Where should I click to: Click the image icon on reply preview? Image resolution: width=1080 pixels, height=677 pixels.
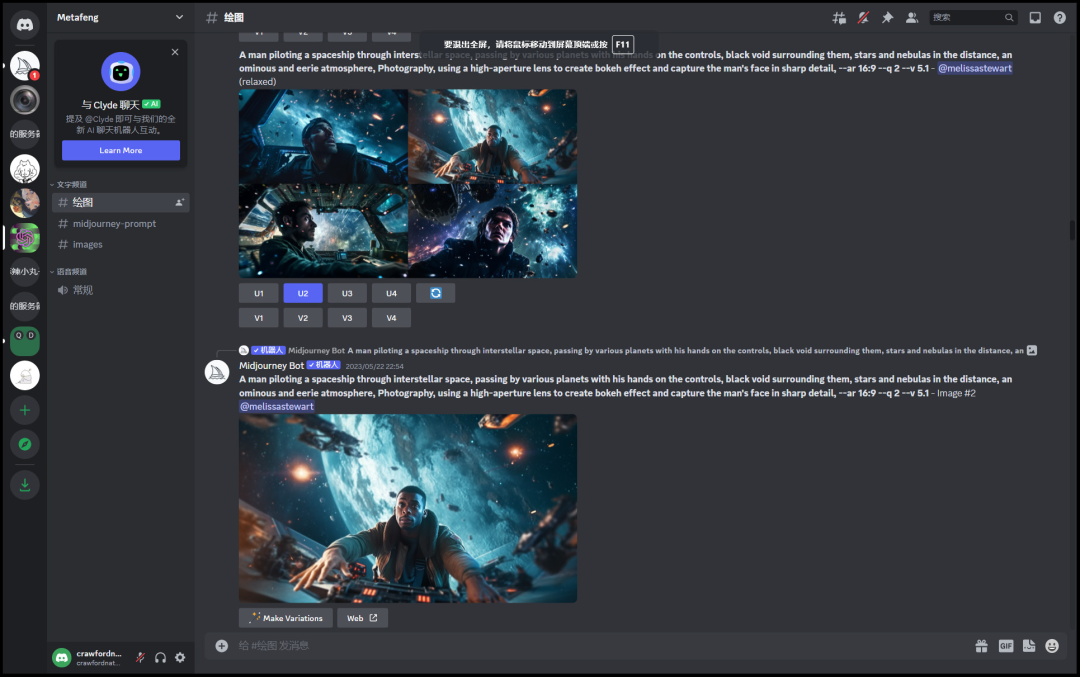coord(1032,351)
